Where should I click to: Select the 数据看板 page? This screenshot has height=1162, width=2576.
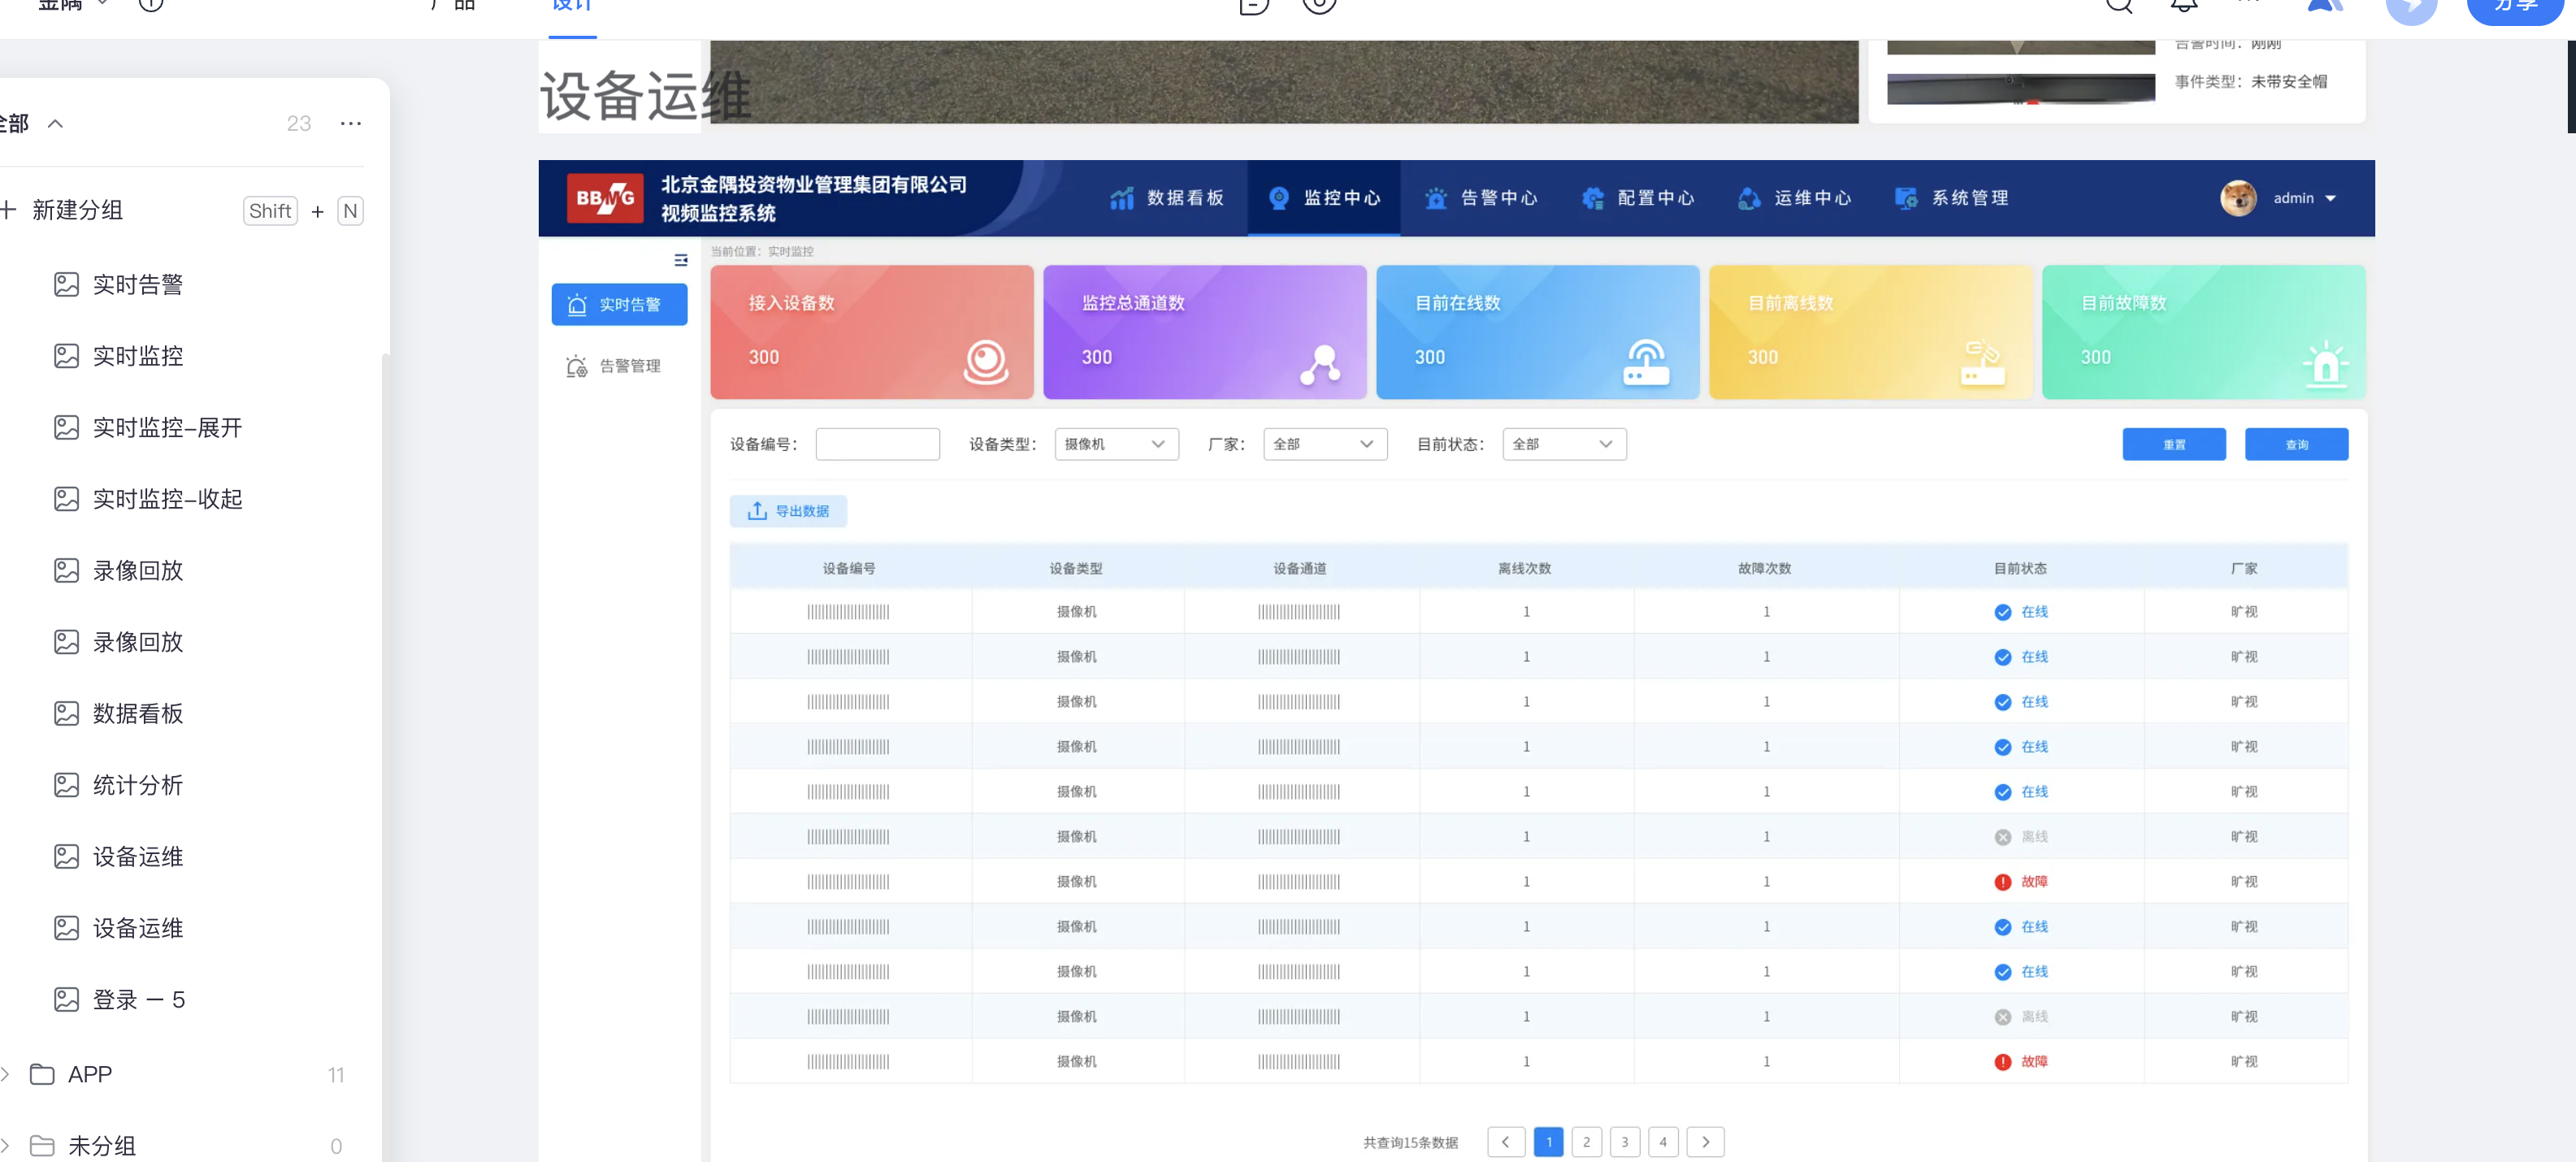pyautogui.click(x=138, y=714)
